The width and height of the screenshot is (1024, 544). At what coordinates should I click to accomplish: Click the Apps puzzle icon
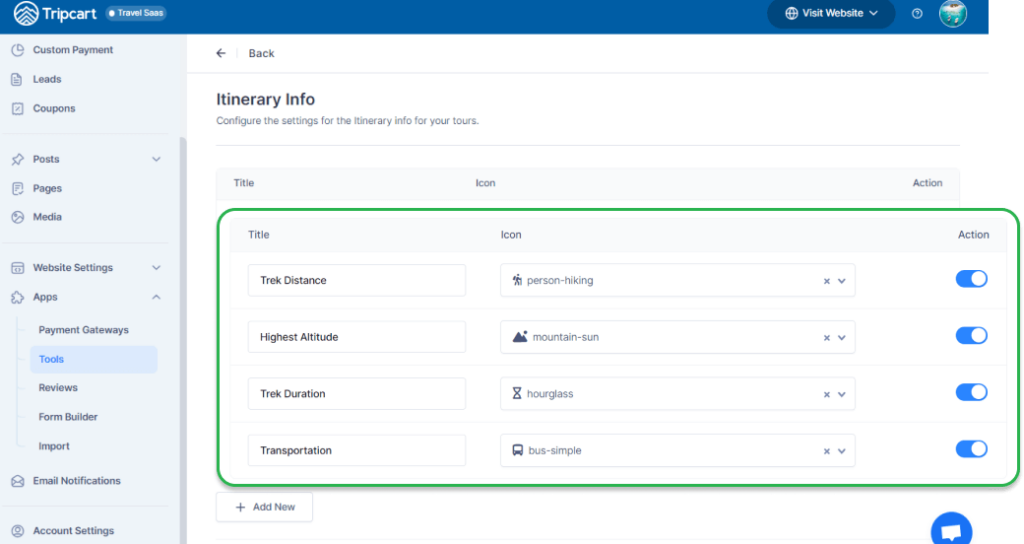[18, 297]
